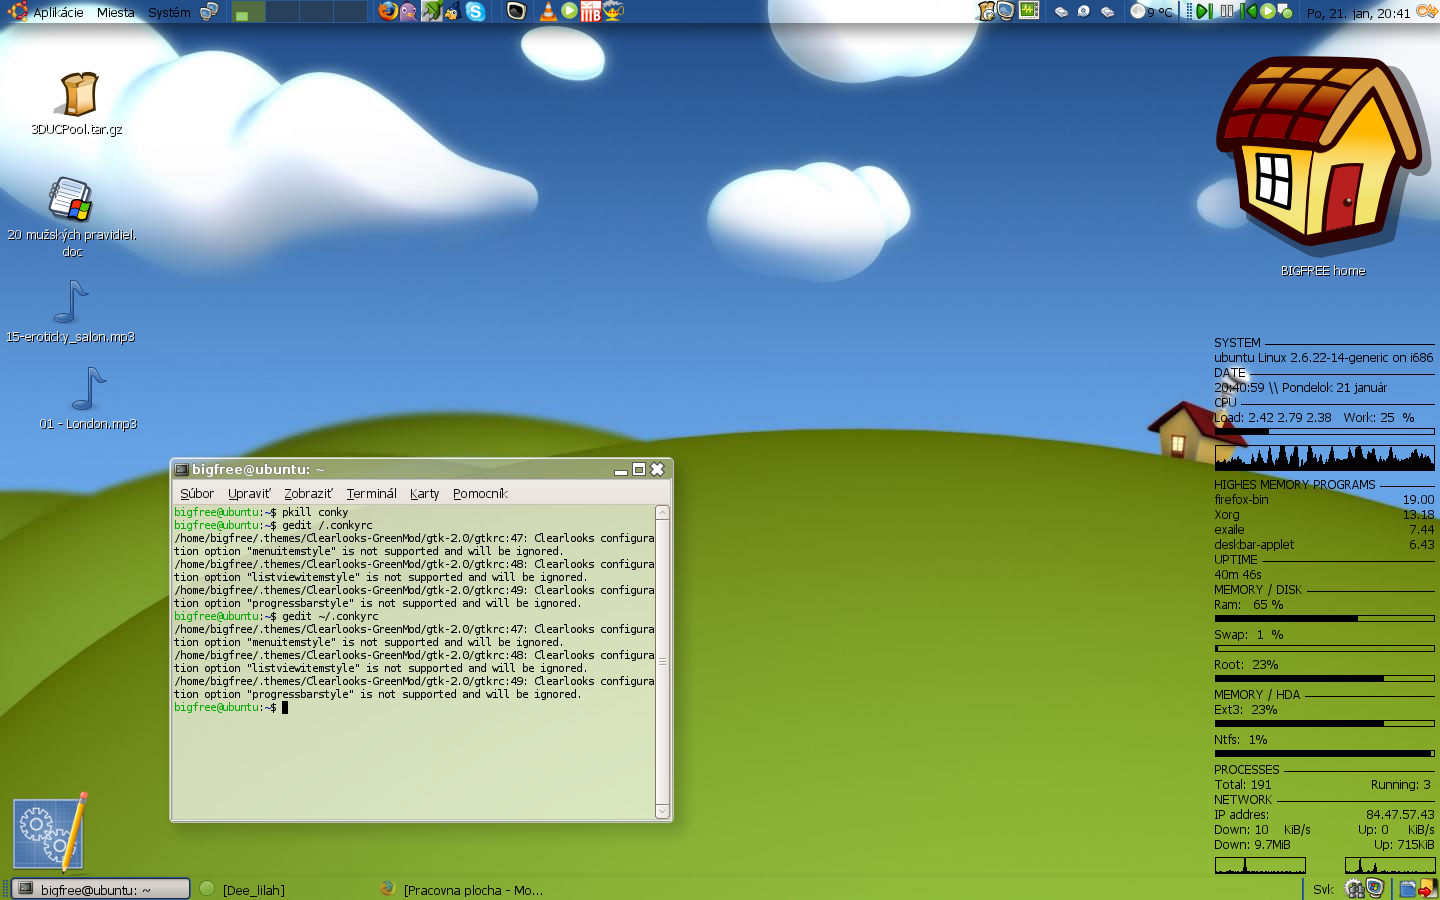This screenshot has height=900, width=1440.
Task: Open Pidgin messenger from the panel
Action: pos(409,12)
